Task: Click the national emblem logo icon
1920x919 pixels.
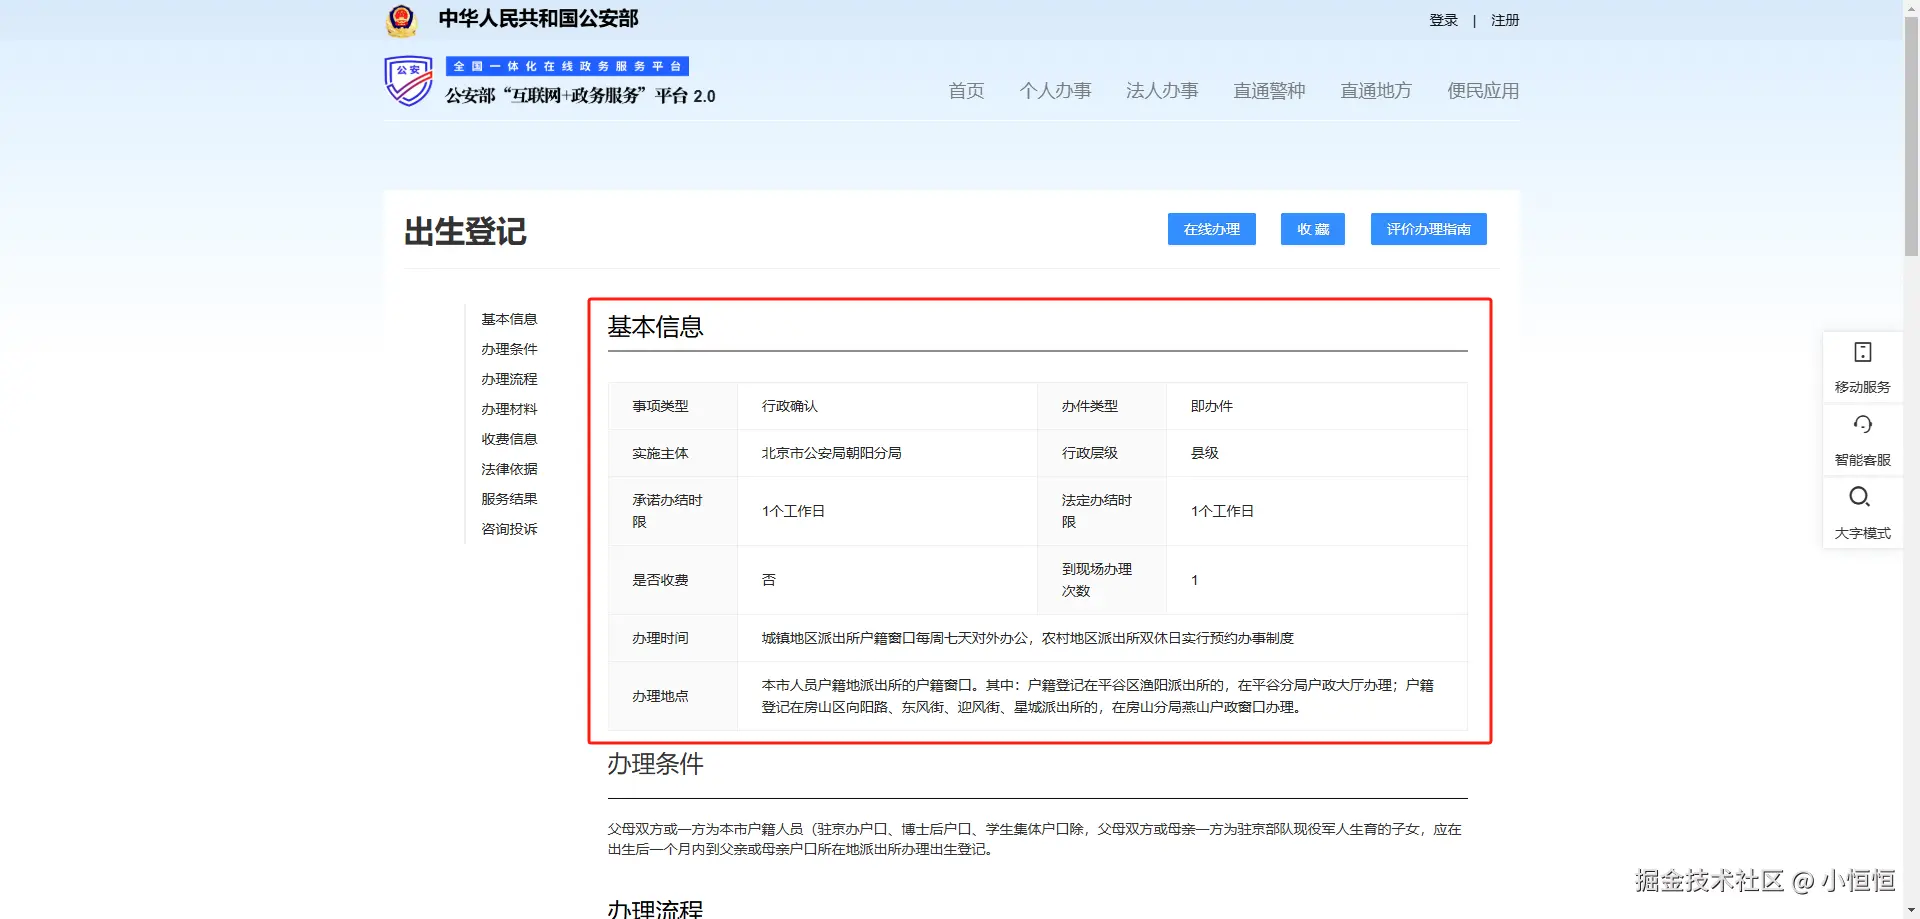Action: click(x=401, y=20)
